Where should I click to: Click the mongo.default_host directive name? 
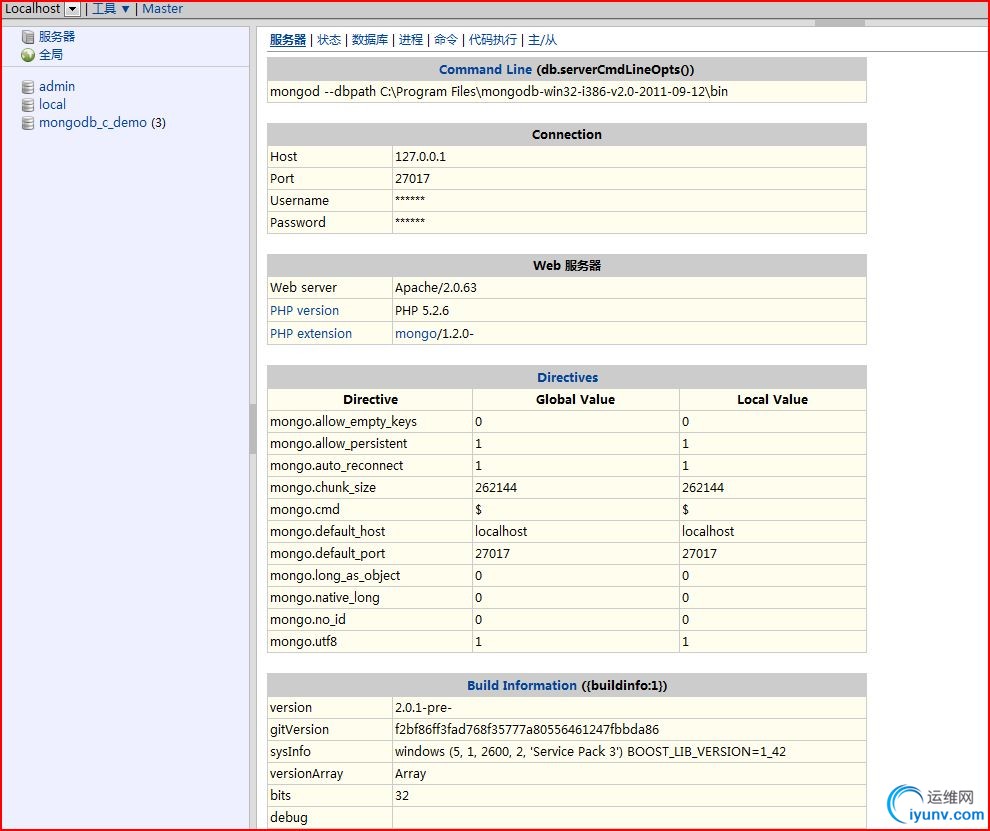(328, 532)
